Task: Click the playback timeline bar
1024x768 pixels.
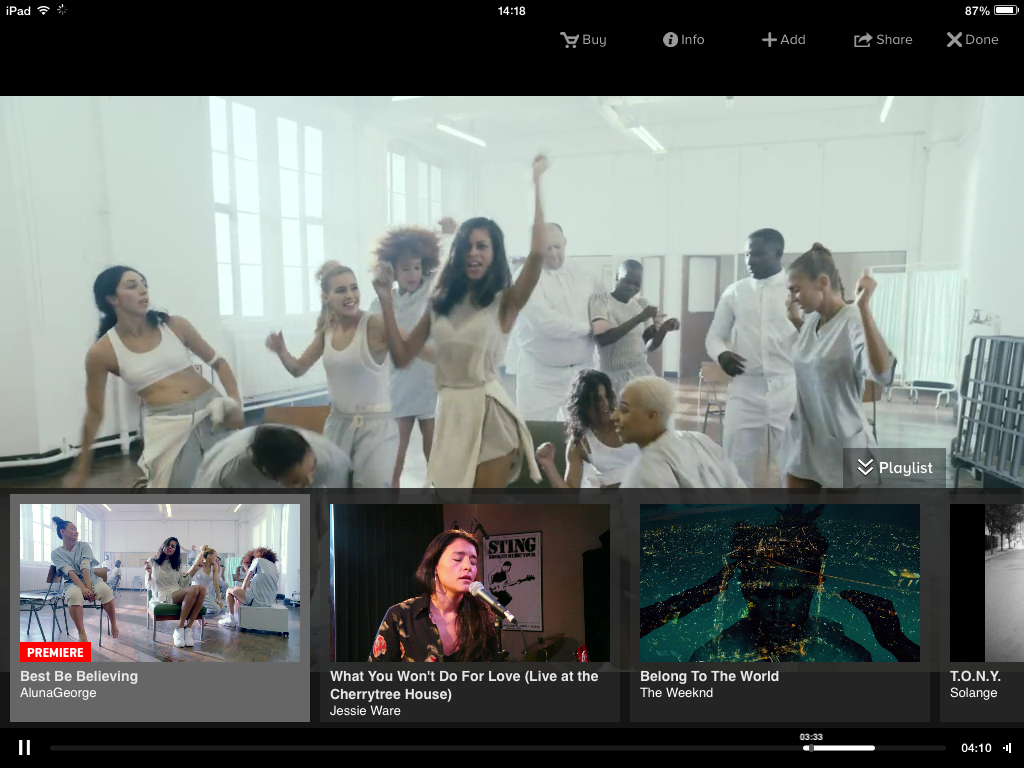Action: click(498, 748)
